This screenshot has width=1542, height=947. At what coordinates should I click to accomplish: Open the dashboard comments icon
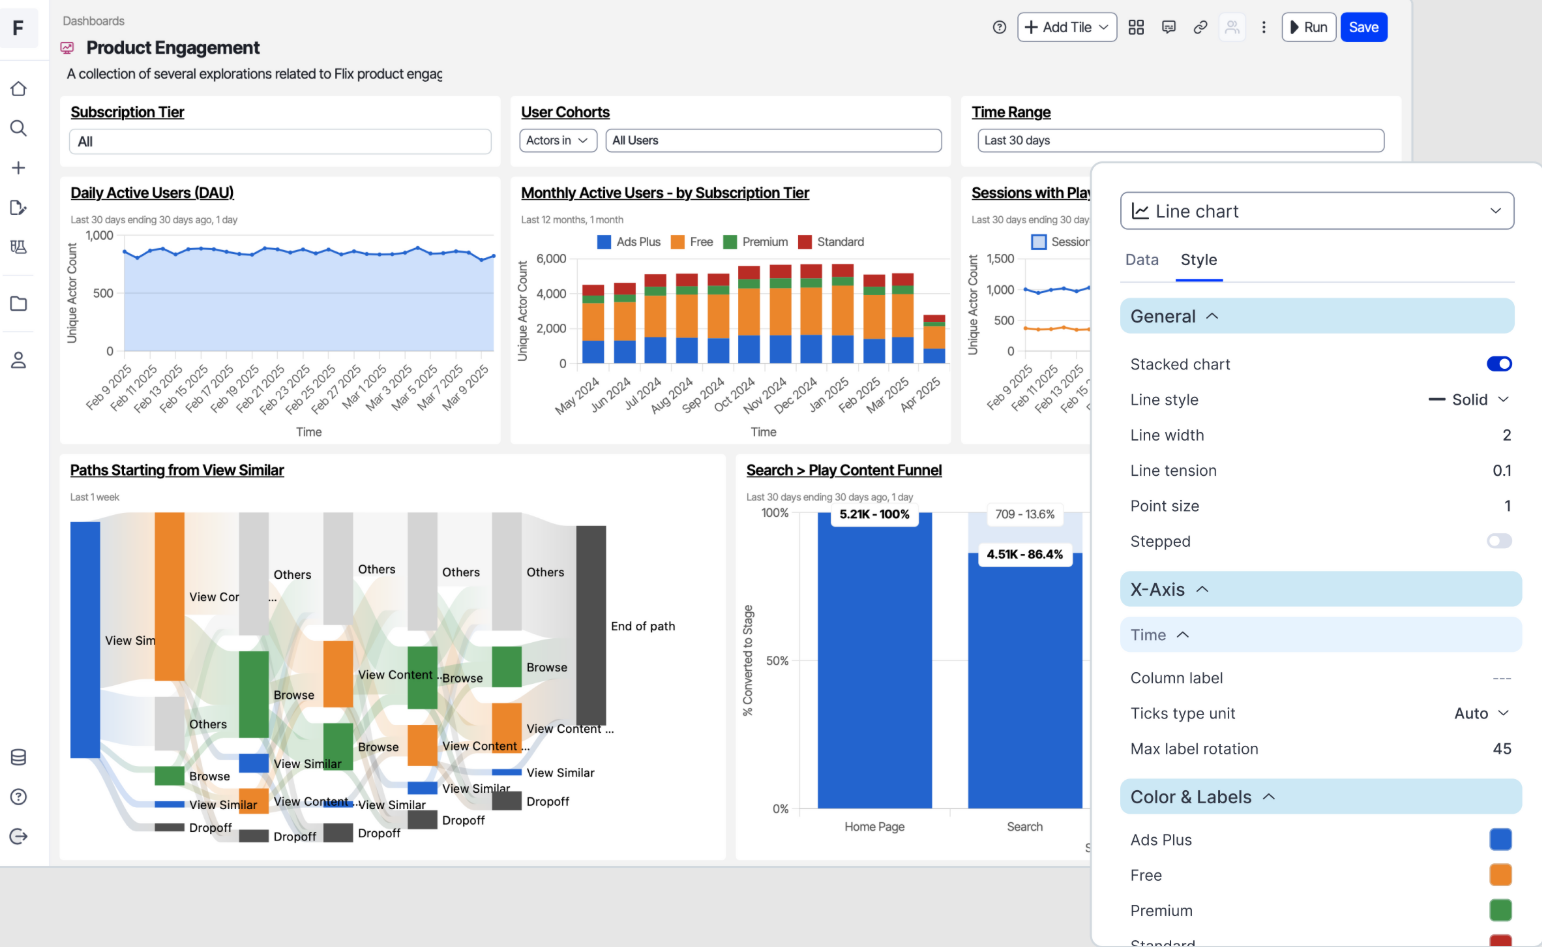pyautogui.click(x=1168, y=27)
